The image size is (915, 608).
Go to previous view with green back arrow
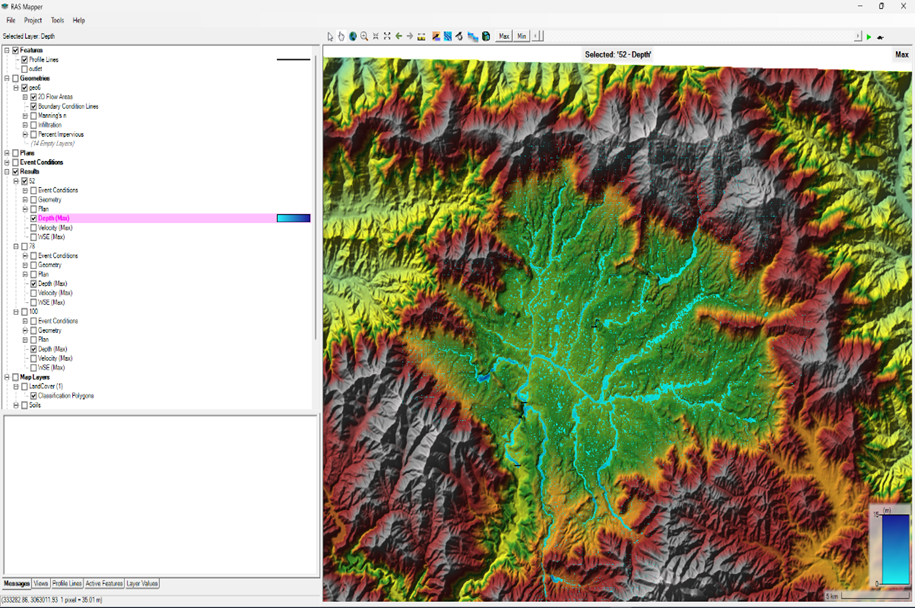coord(398,36)
